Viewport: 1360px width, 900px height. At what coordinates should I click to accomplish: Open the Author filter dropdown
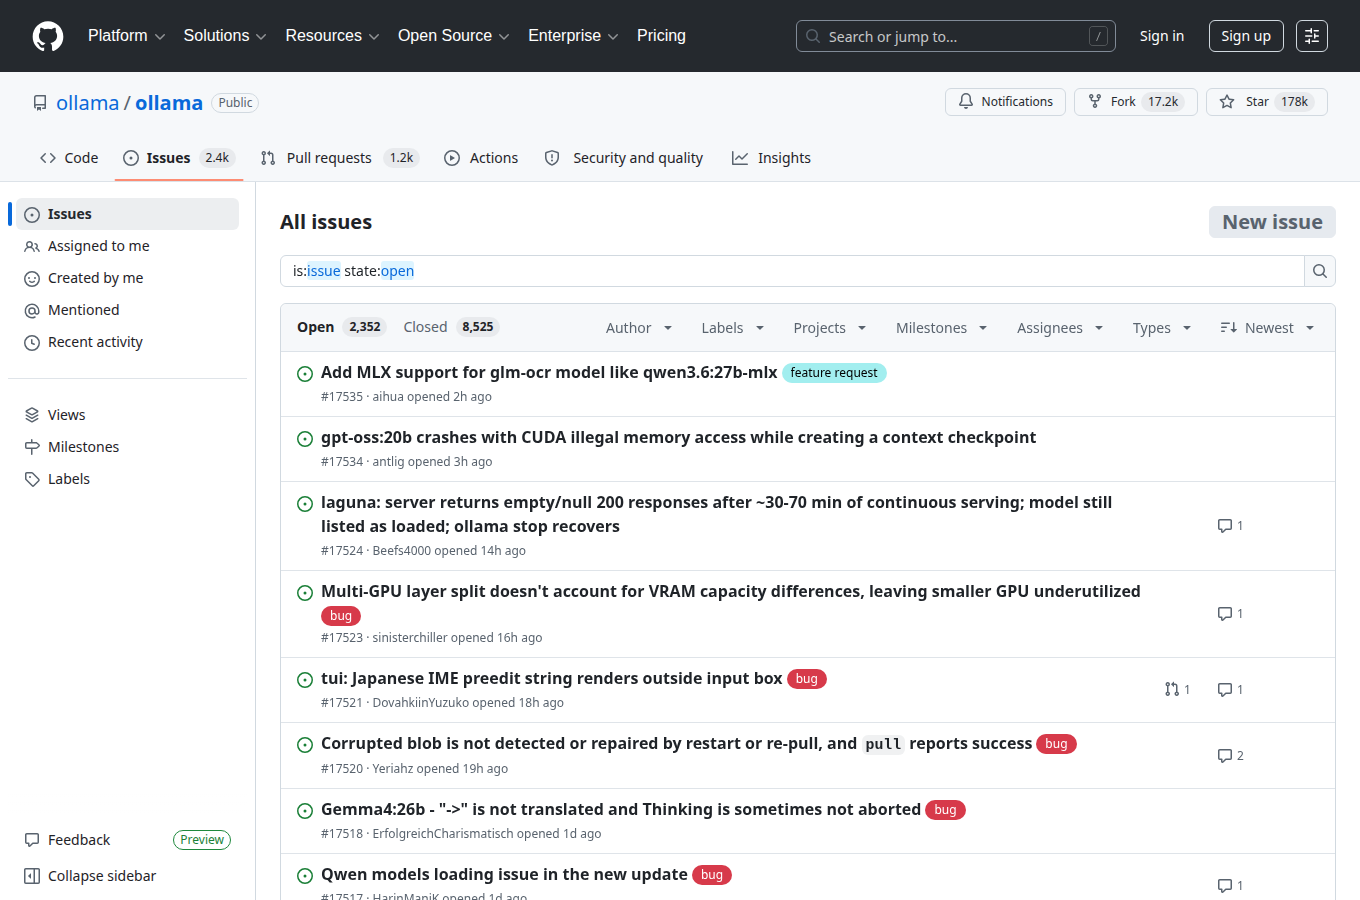point(639,328)
